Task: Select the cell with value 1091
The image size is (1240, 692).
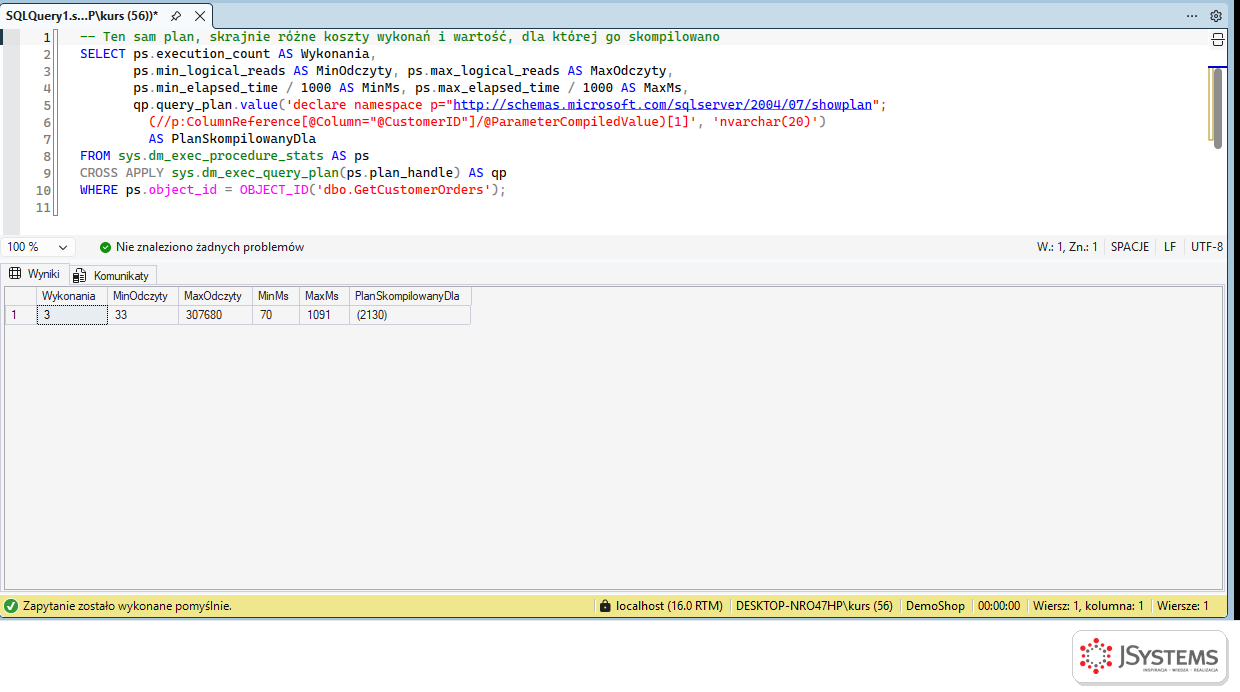Action: tap(325, 315)
